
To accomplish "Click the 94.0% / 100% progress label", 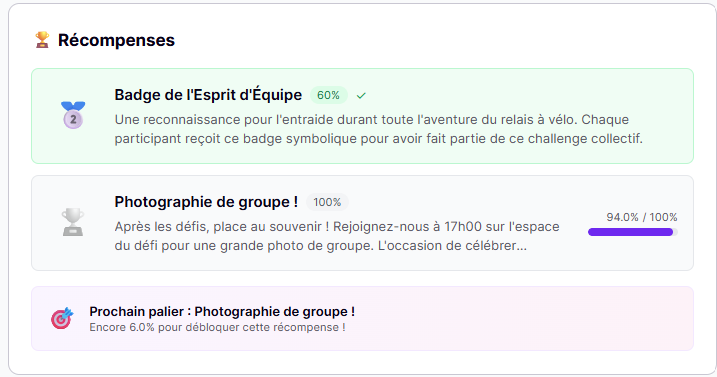I will (642, 217).
